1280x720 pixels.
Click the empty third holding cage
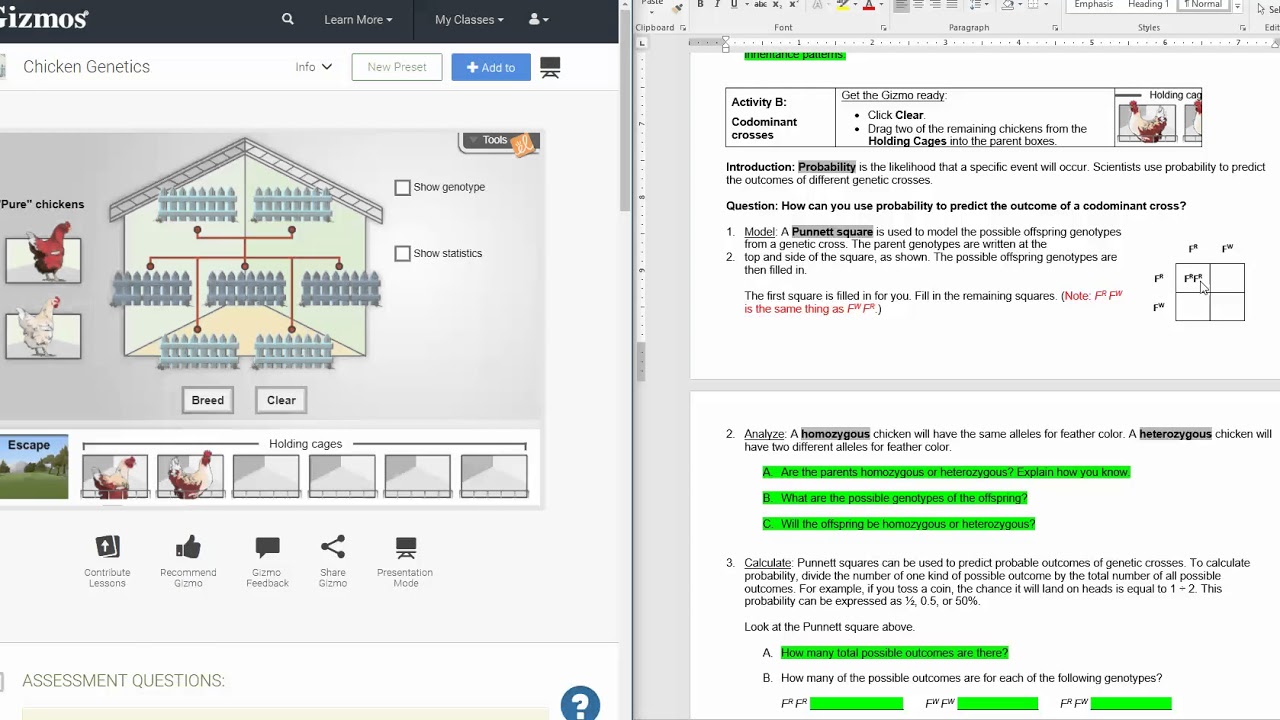(x=266, y=476)
